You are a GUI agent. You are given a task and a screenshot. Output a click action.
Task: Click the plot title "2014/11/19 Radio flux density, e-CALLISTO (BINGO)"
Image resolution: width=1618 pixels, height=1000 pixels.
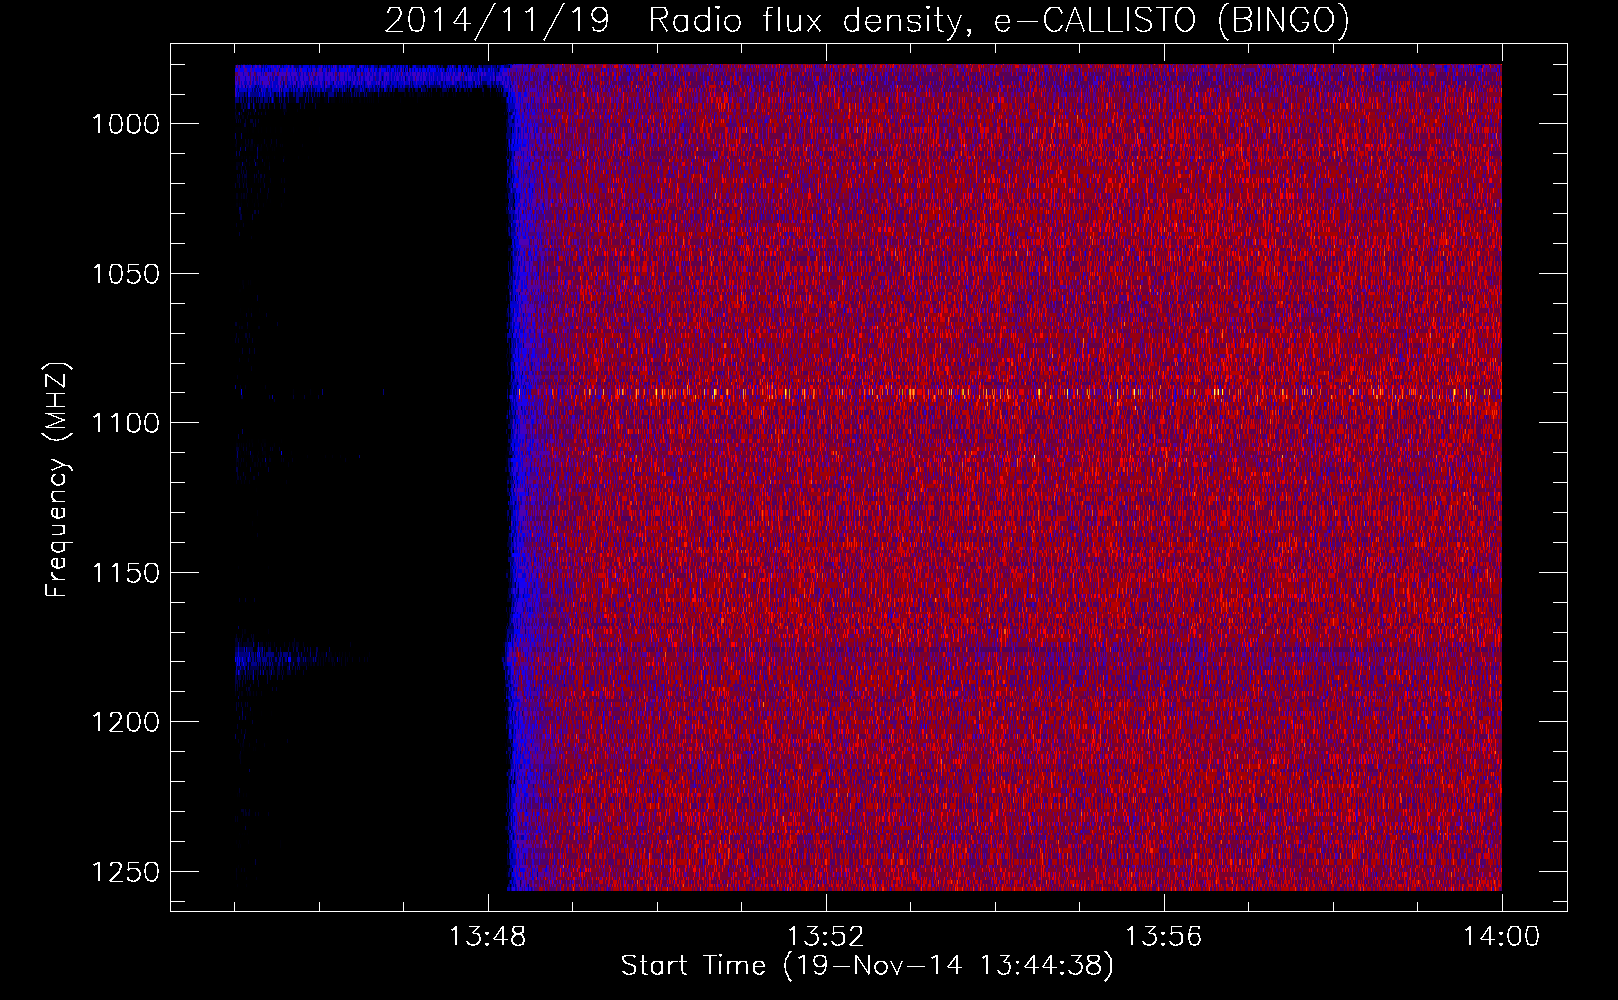(867, 20)
